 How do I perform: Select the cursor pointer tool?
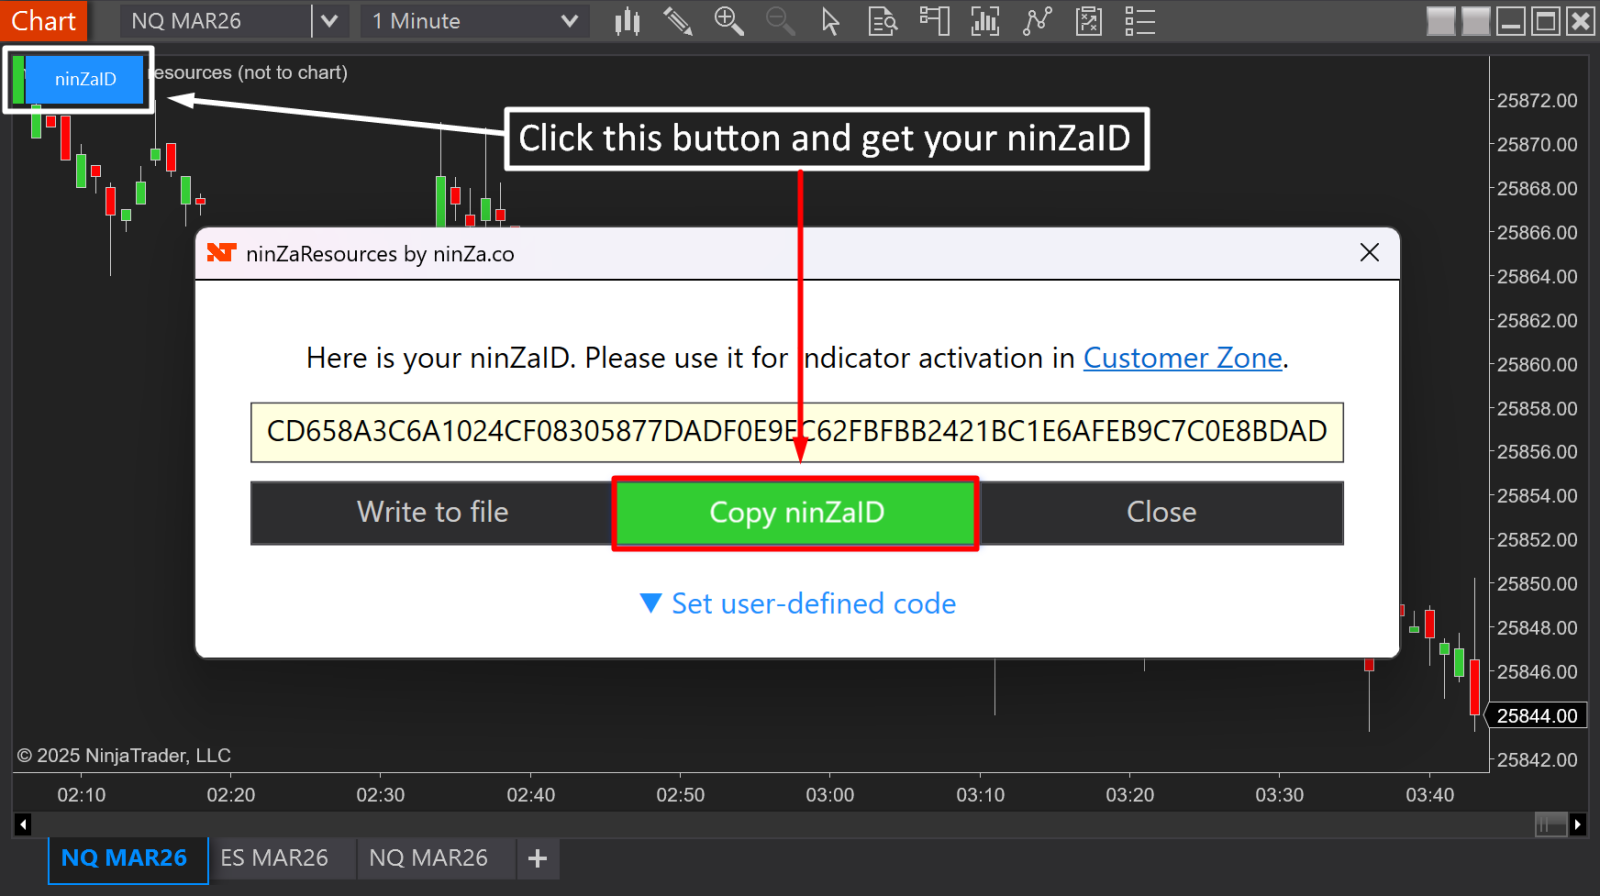pos(830,21)
